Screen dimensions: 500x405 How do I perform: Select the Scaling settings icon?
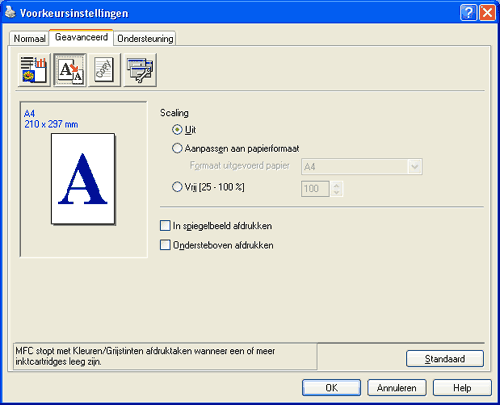coord(70,70)
